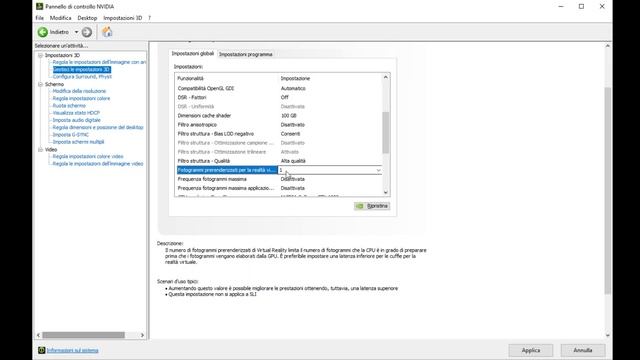
Task: Open the File menu
Action: pos(40,18)
